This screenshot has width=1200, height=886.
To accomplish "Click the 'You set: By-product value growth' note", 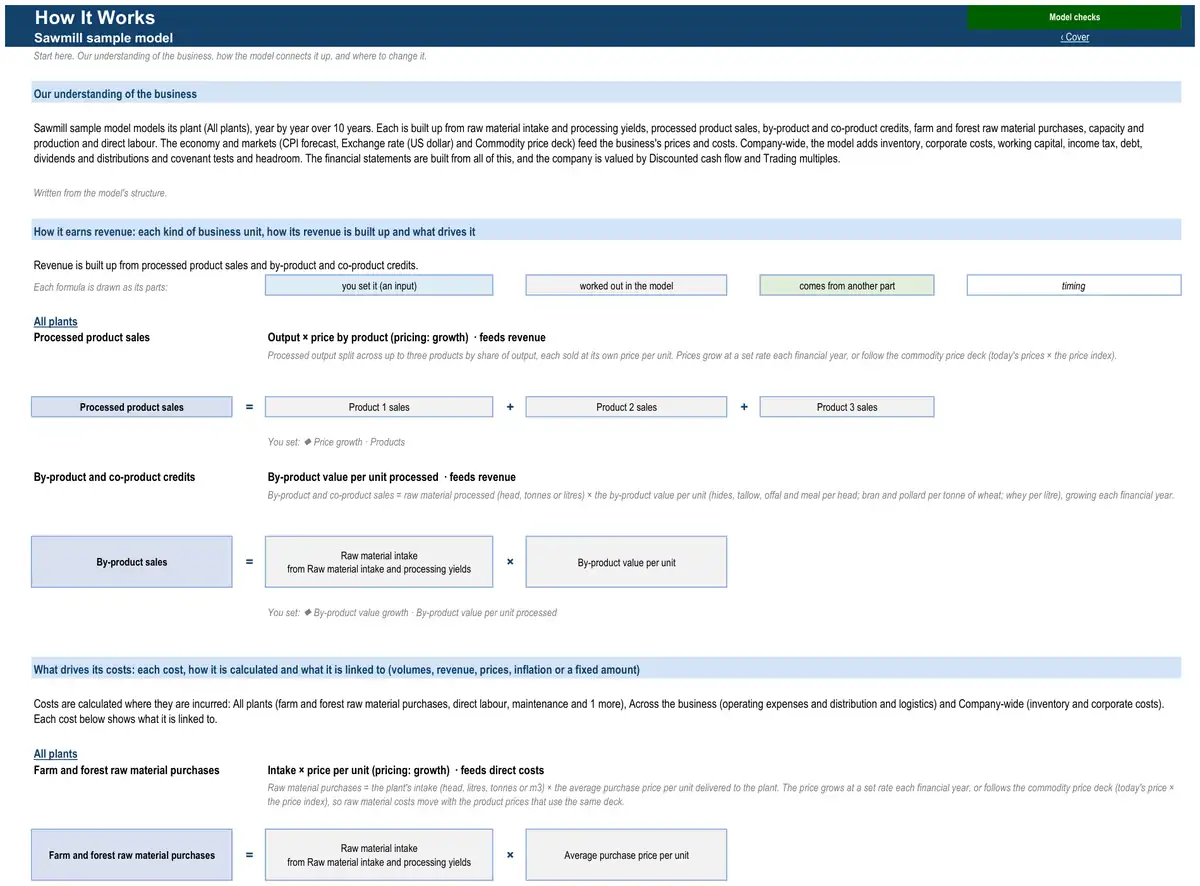I will tap(412, 613).
